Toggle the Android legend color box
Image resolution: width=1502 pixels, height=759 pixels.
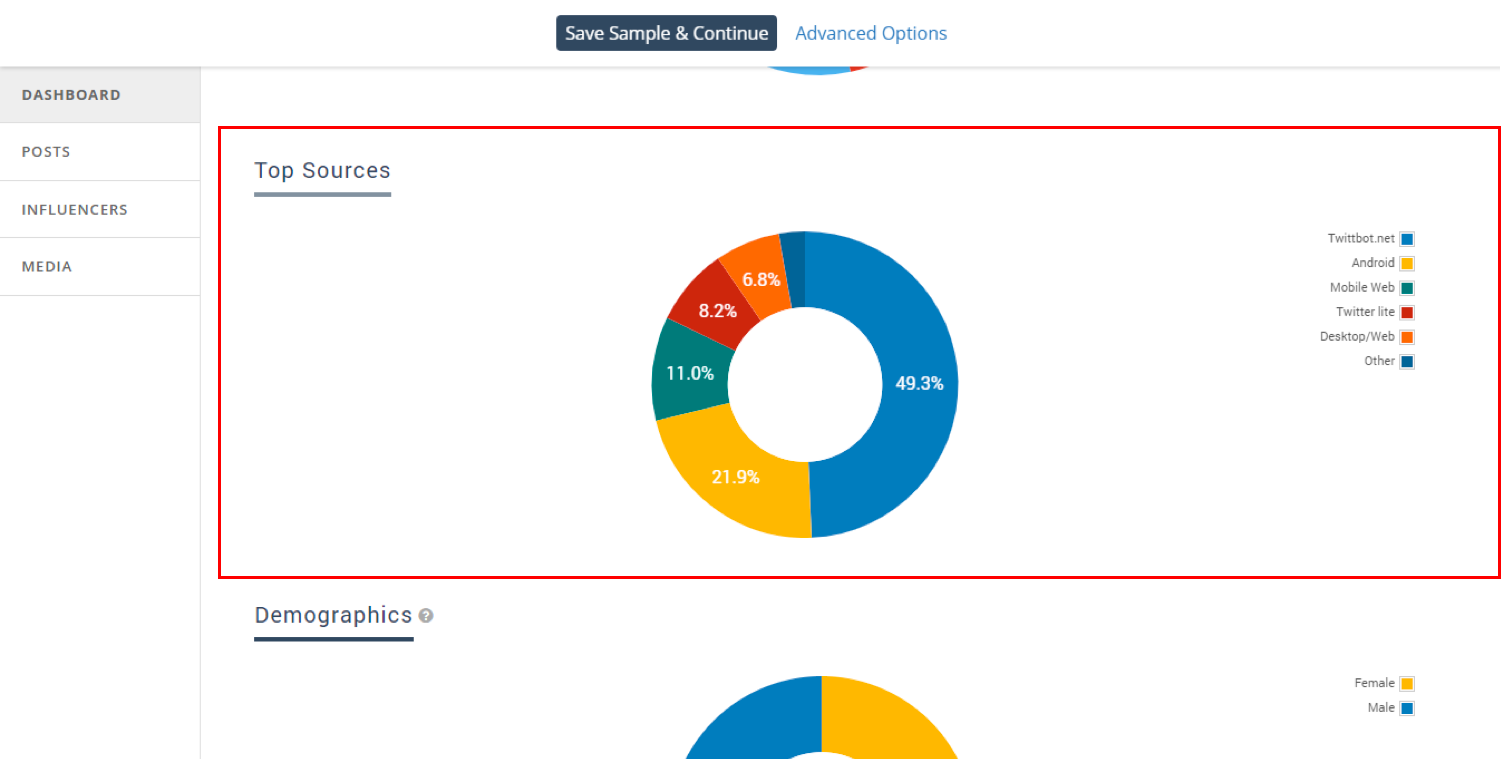click(1407, 263)
